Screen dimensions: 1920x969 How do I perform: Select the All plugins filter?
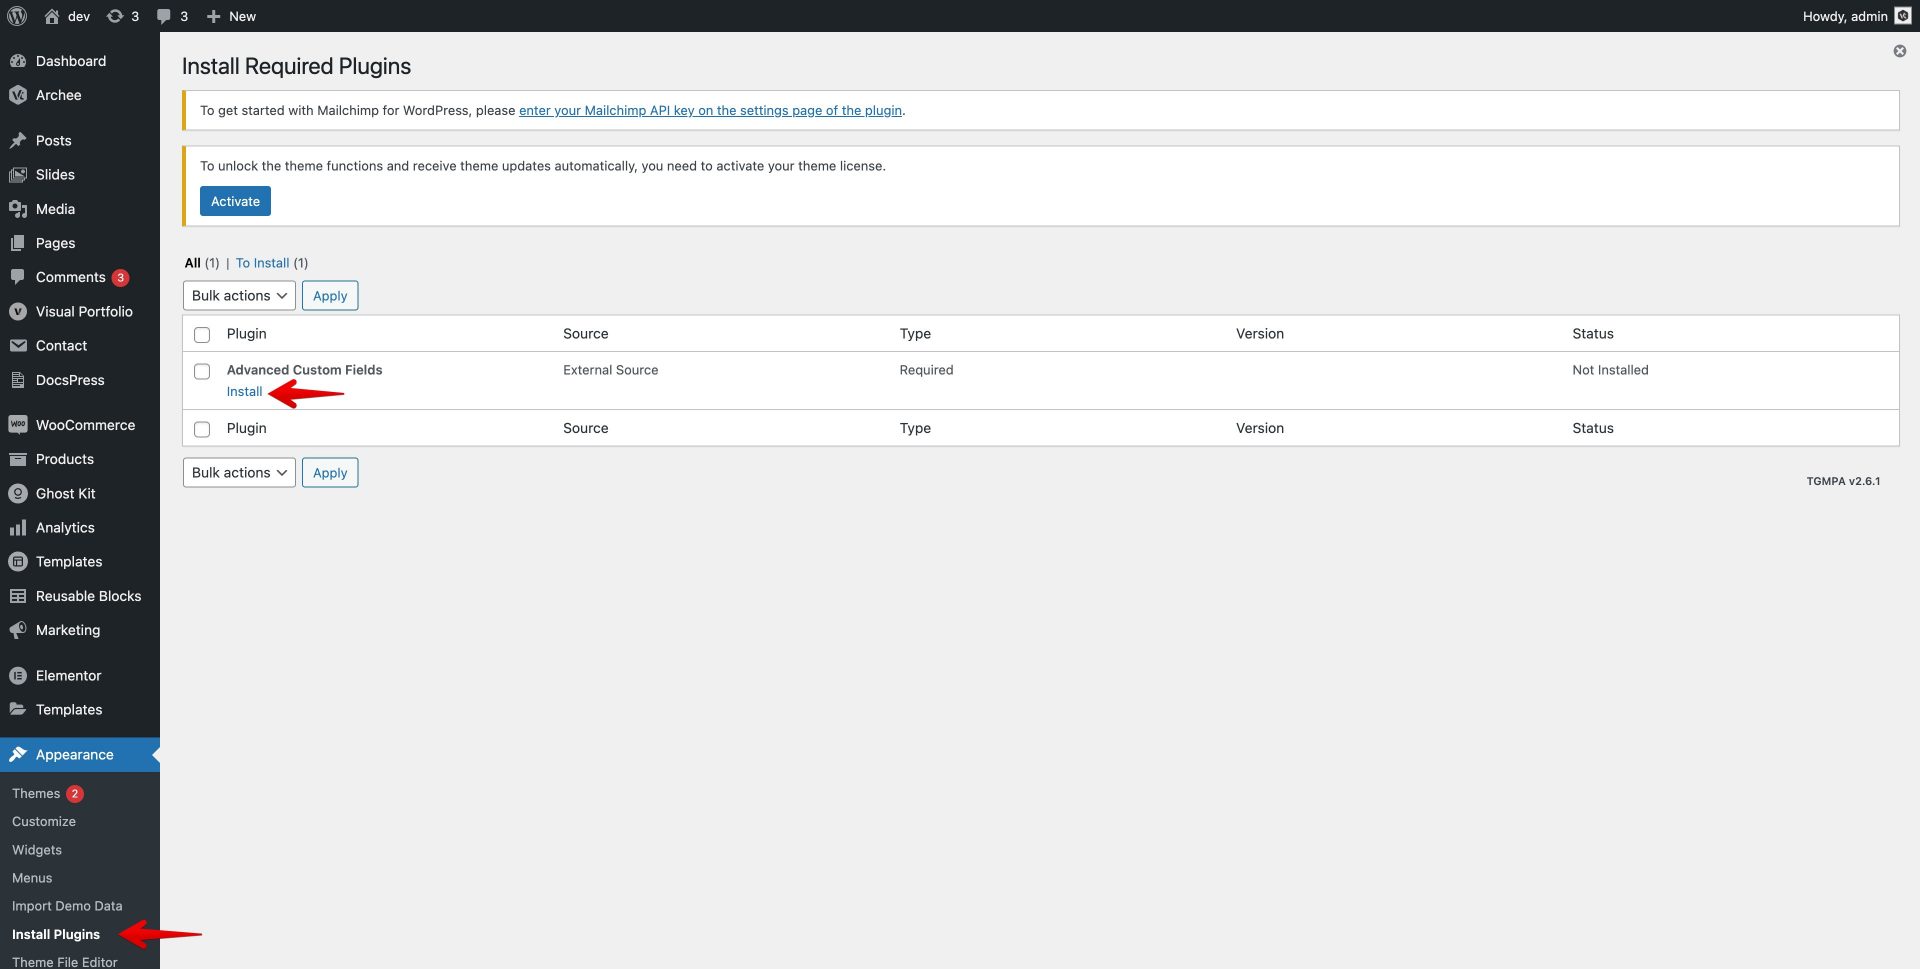(x=192, y=262)
